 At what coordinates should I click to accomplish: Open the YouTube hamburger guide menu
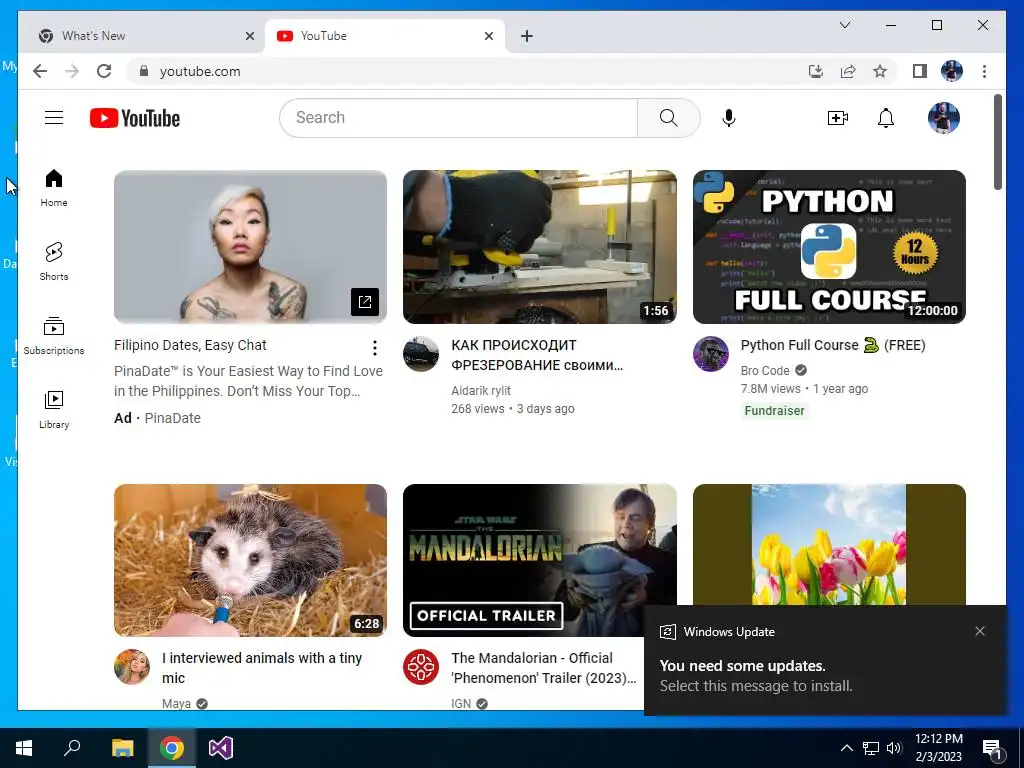point(54,118)
